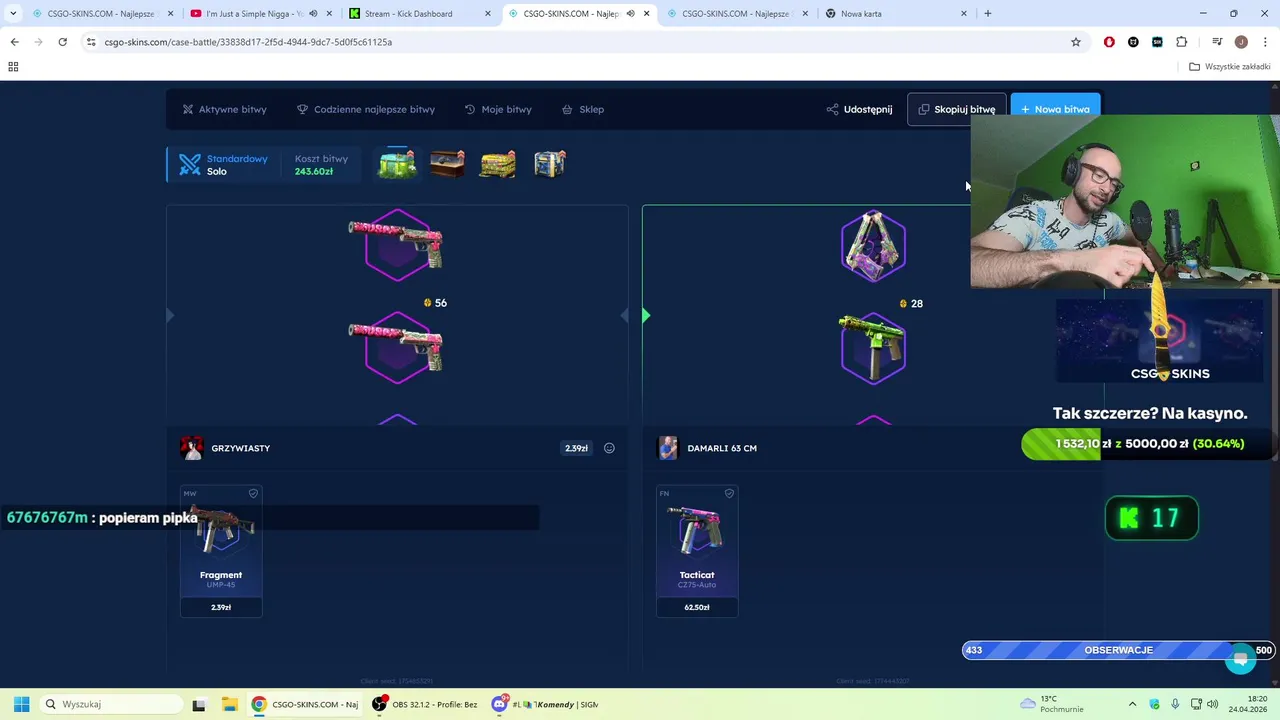Switch to Stream - Kick Dashboard tab
The image size is (1280, 720).
point(420,14)
